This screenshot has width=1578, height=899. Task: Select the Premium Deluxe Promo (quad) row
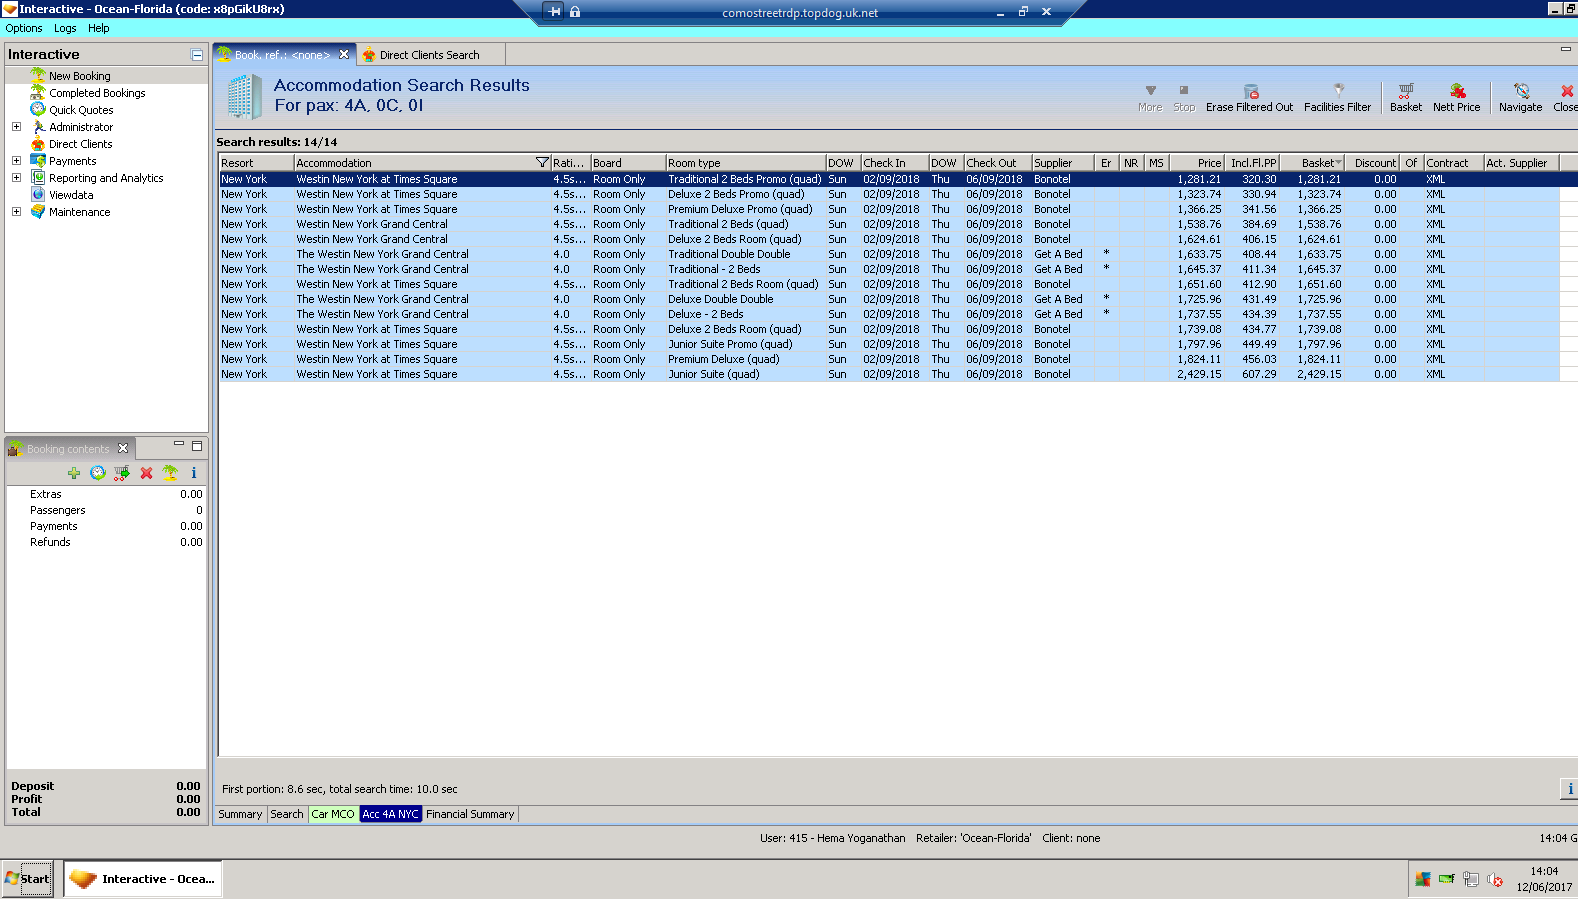[x=889, y=209]
